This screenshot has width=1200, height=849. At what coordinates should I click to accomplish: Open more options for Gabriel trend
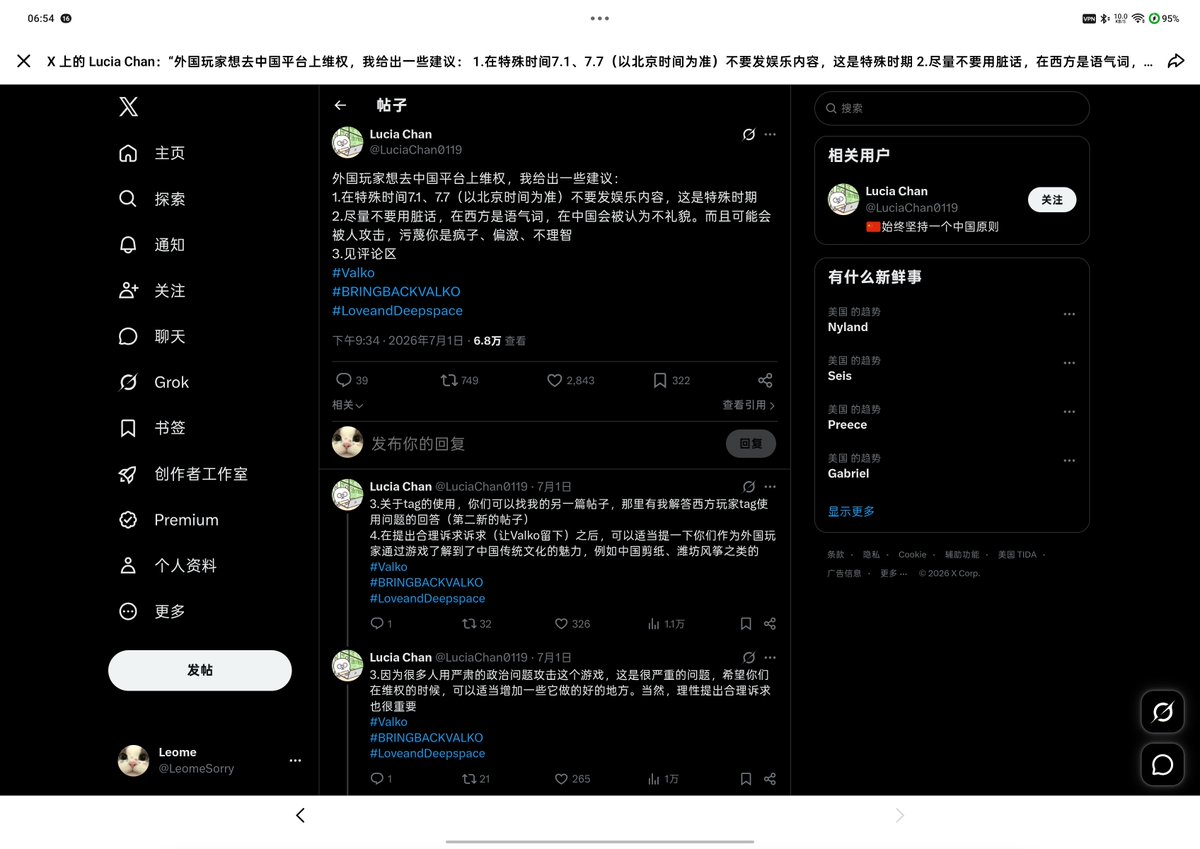click(1069, 461)
